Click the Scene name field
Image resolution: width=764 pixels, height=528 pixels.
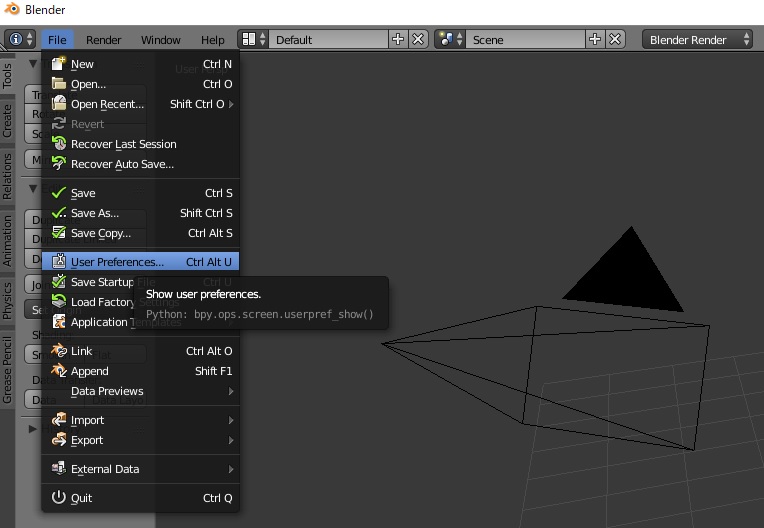[x=526, y=39]
